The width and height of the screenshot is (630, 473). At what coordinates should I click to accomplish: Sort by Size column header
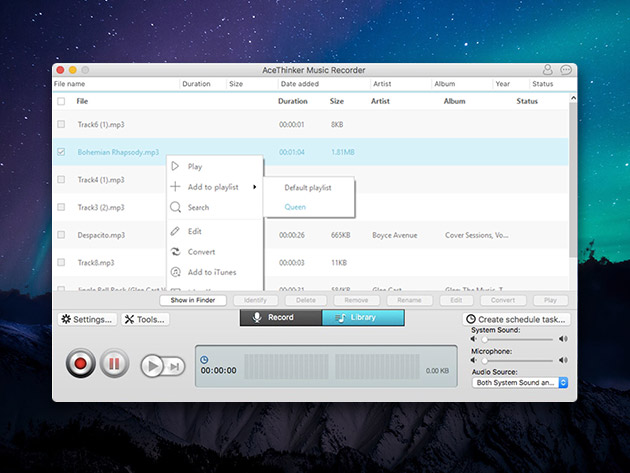coord(337,101)
